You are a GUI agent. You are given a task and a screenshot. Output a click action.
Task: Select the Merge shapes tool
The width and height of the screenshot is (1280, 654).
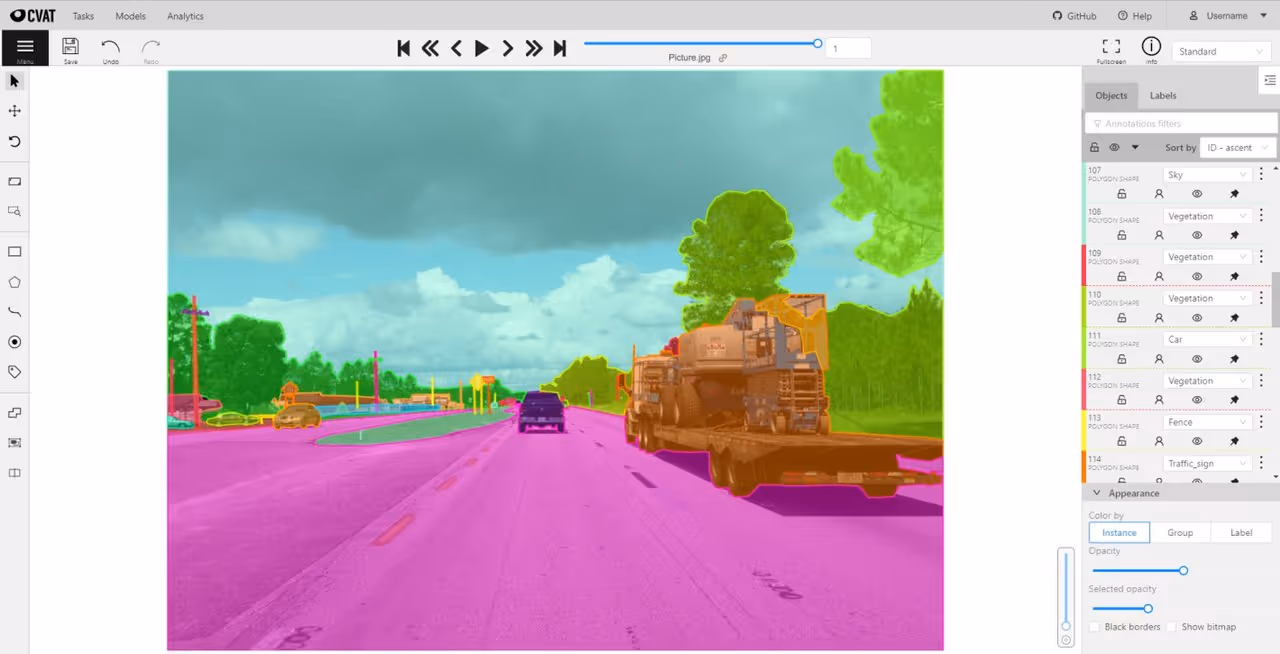click(x=15, y=412)
